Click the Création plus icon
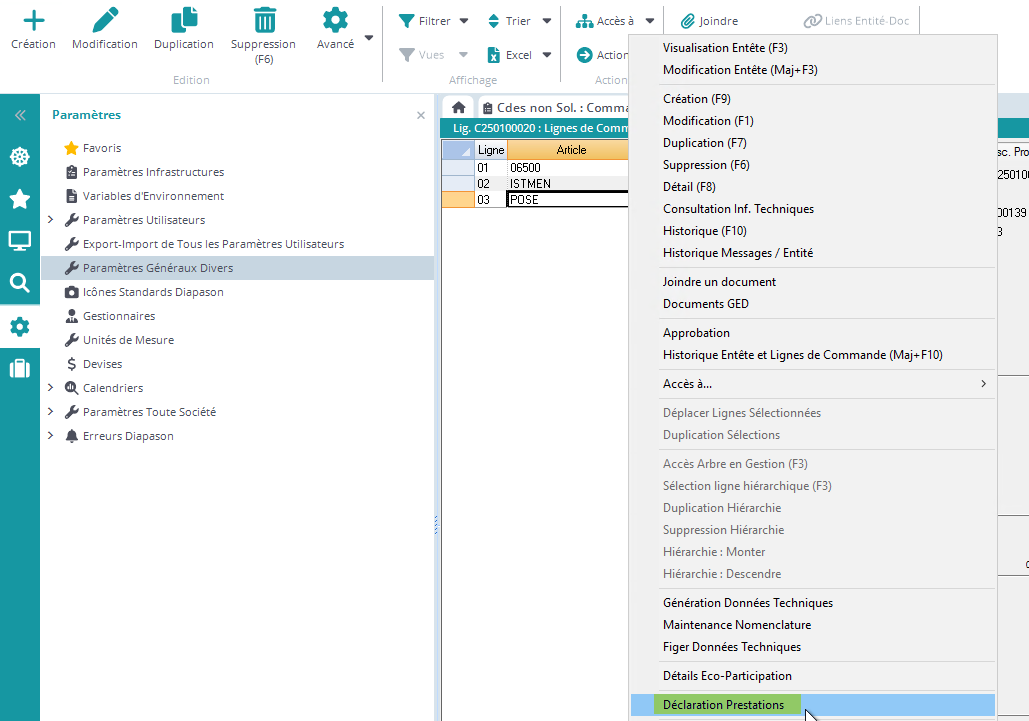The width and height of the screenshot is (1029, 721). pos(33,20)
